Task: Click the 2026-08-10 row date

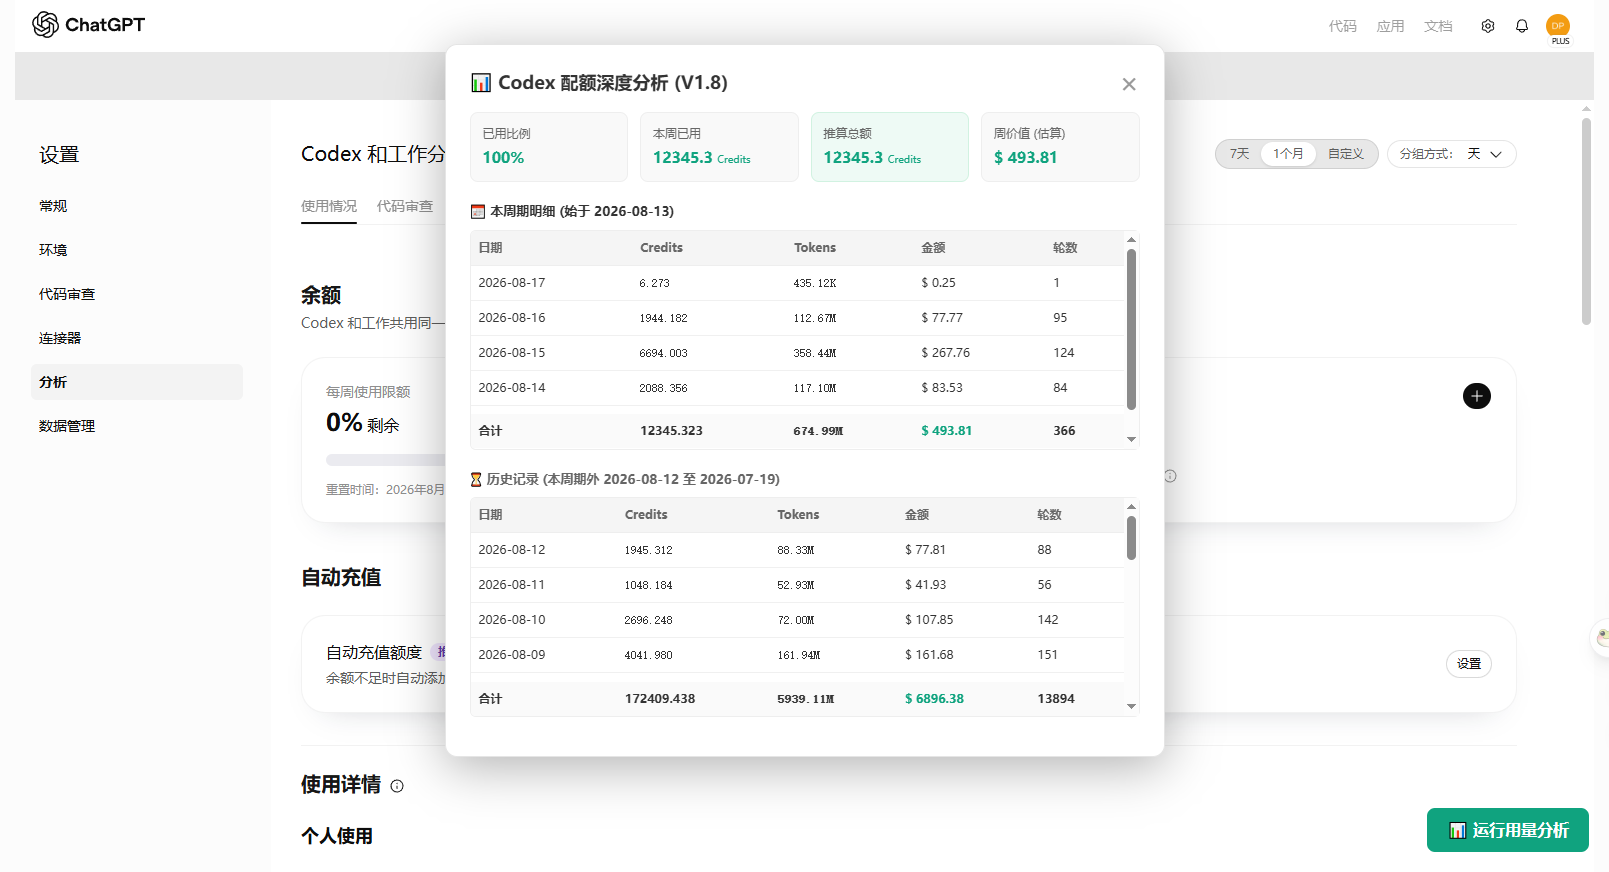Action: click(x=512, y=620)
